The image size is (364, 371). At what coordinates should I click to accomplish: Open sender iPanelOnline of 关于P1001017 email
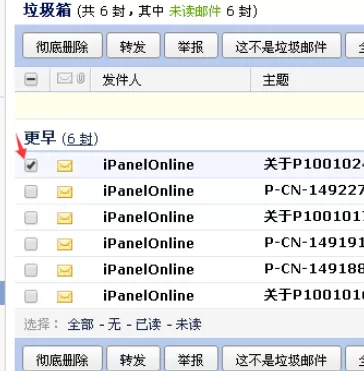[148, 217]
